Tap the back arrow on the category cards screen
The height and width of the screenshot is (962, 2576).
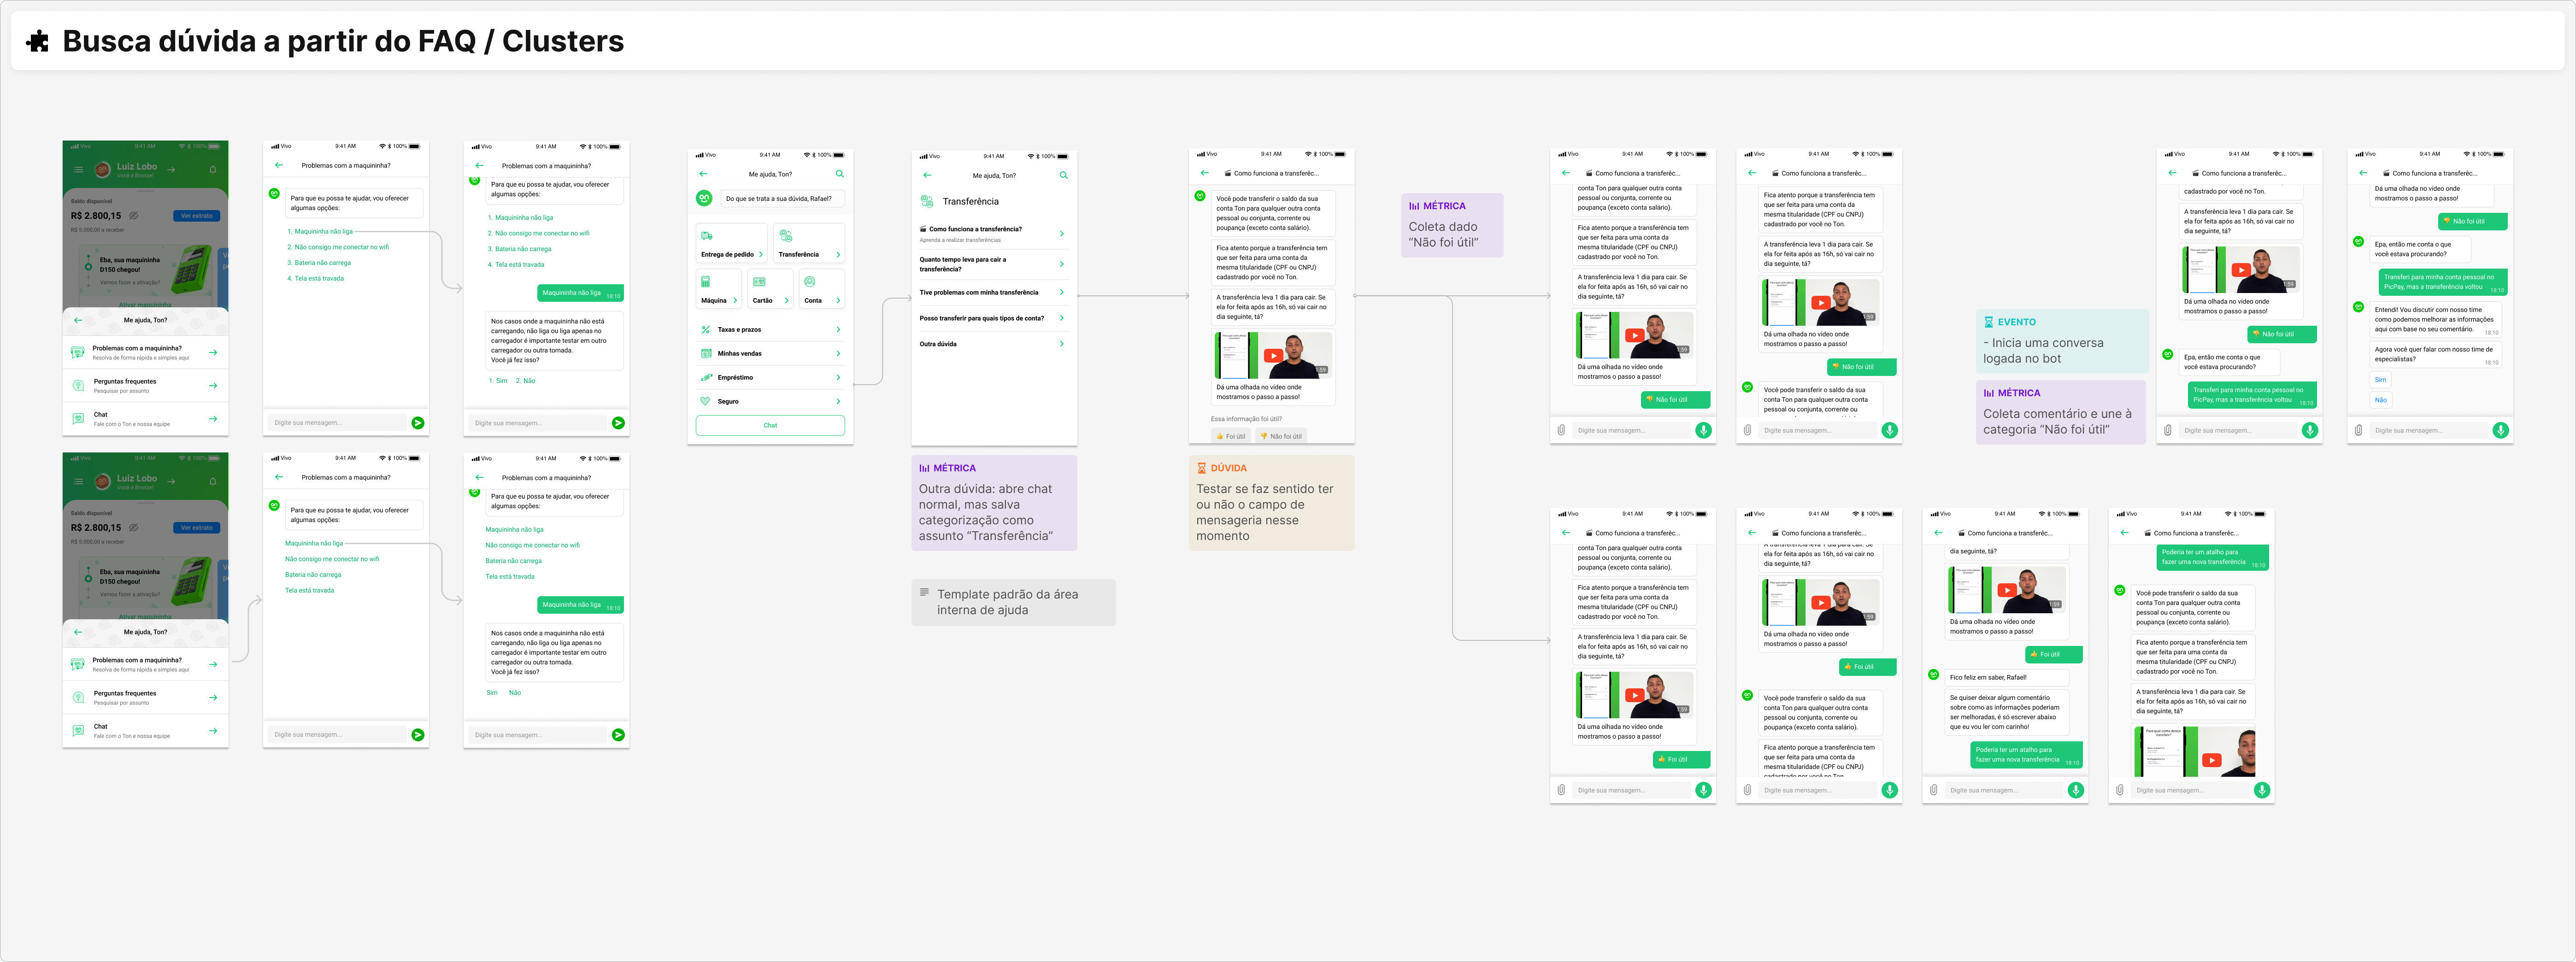pos(703,174)
